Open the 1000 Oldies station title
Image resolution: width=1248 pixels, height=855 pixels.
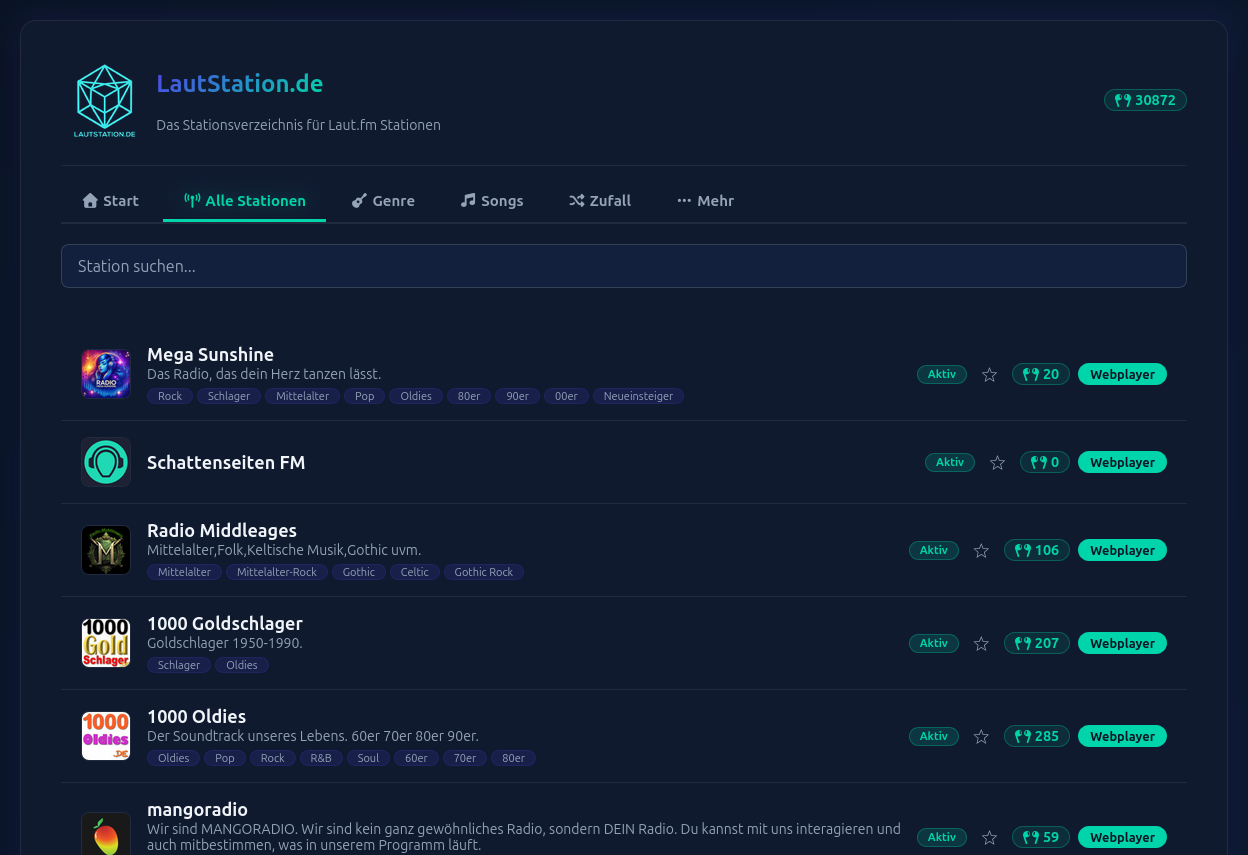tap(196, 716)
